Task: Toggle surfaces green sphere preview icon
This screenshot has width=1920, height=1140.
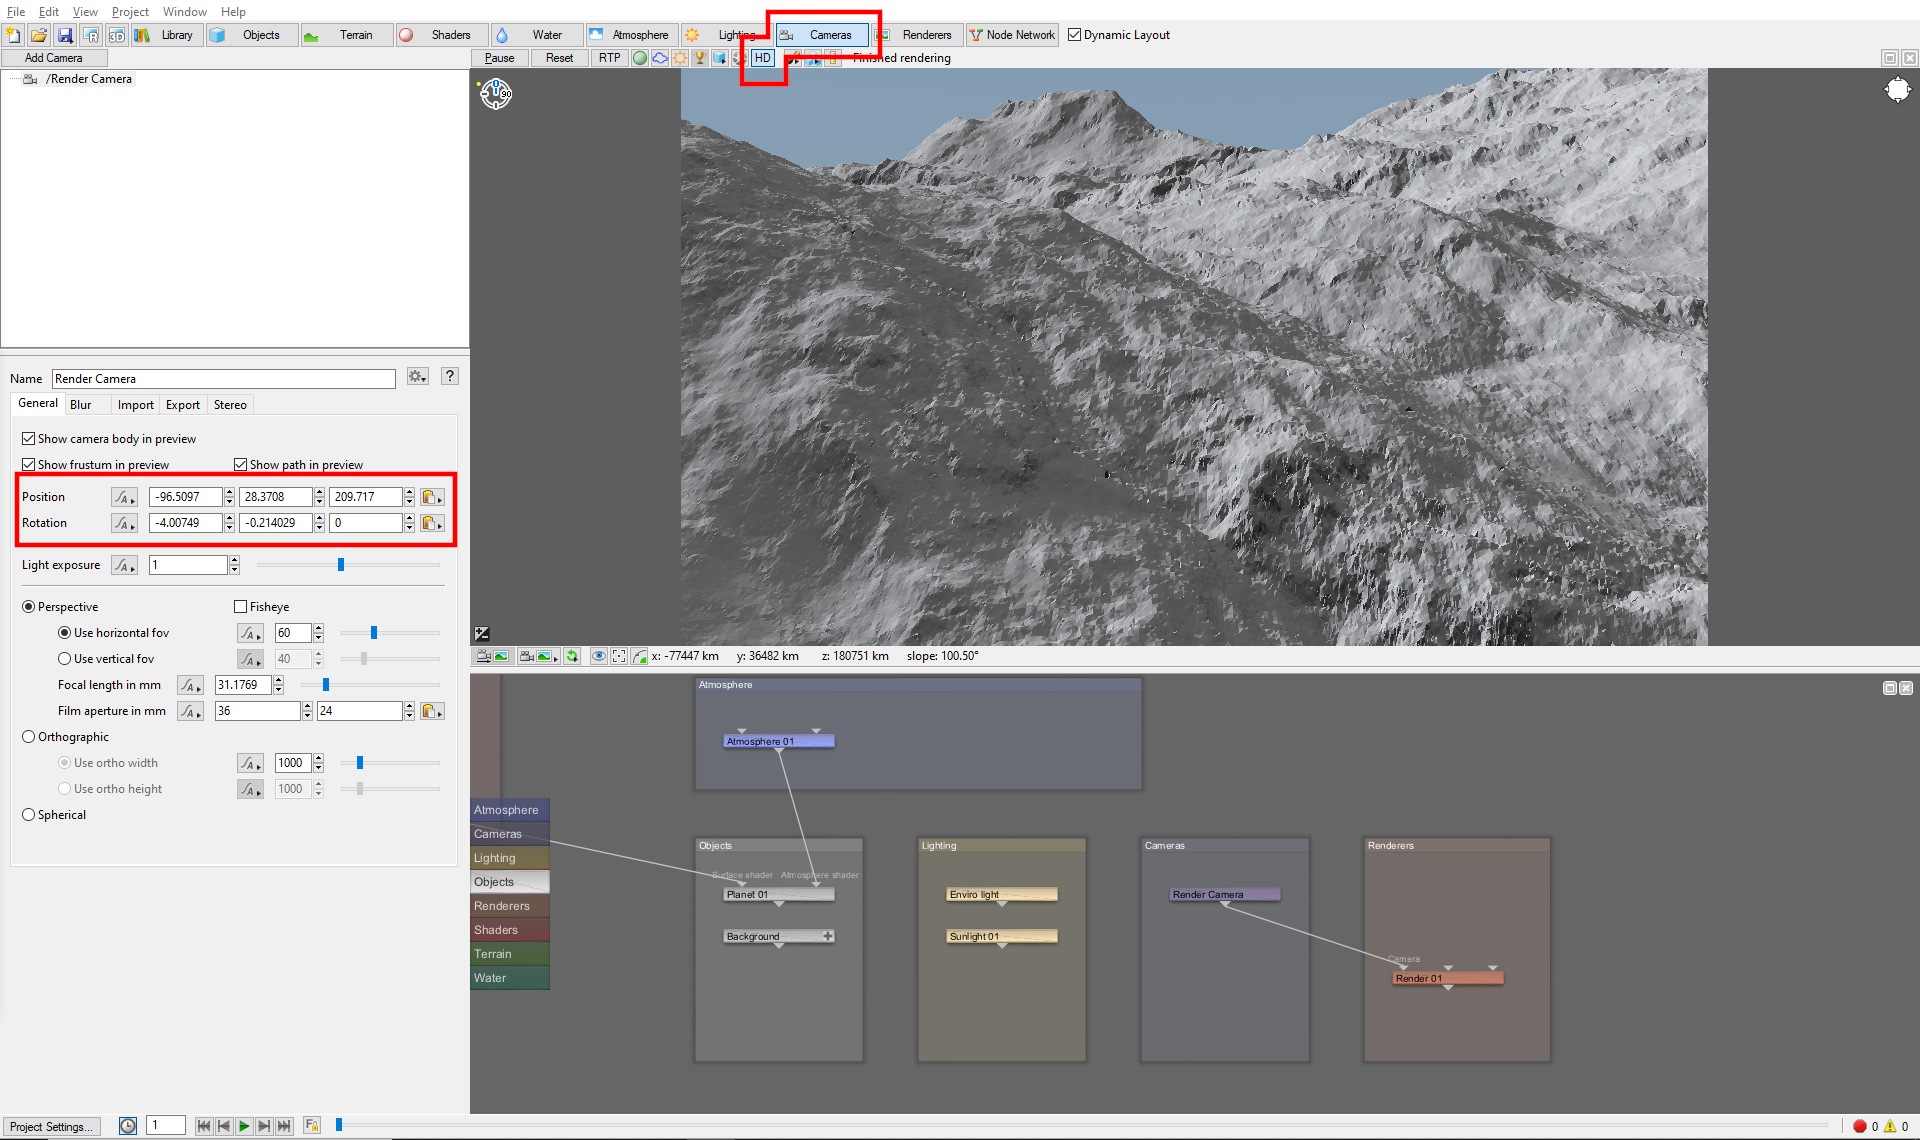Action: 640,58
